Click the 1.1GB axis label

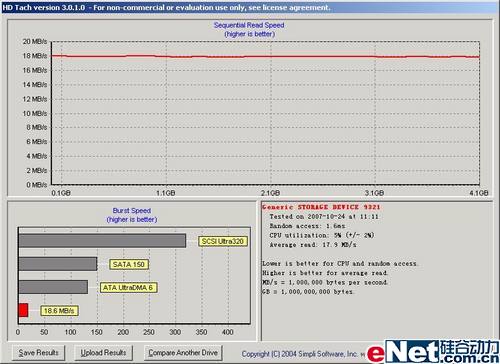[x=166, y=193]
